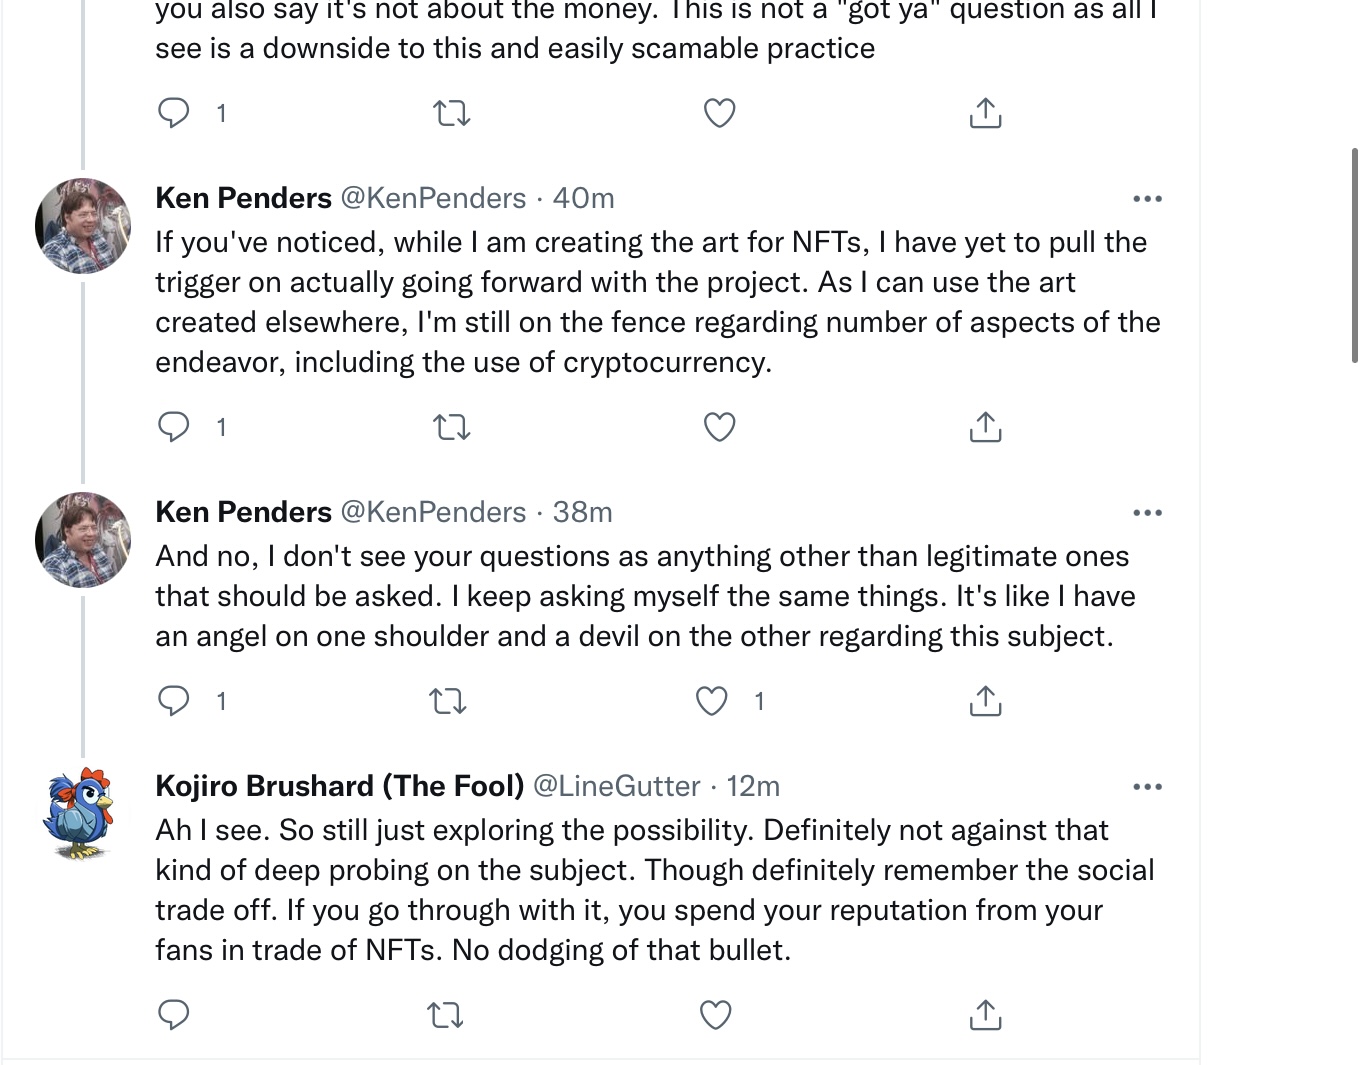The image size is (1364, 1065).
Task: Open Ken Penders' avatar on 40m tweet
Action: (83, 226)
